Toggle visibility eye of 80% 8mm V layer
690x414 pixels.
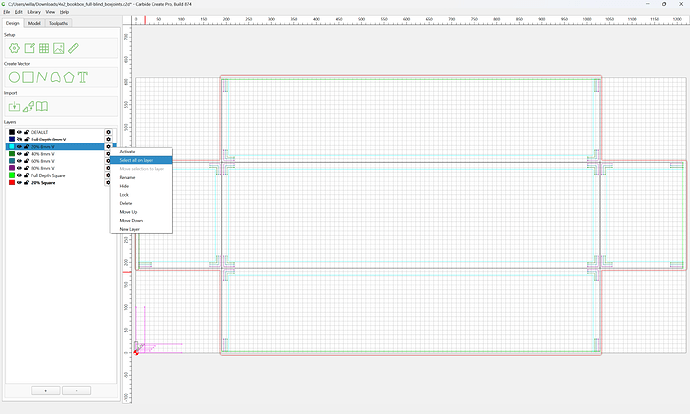click(x=19, y=168)
